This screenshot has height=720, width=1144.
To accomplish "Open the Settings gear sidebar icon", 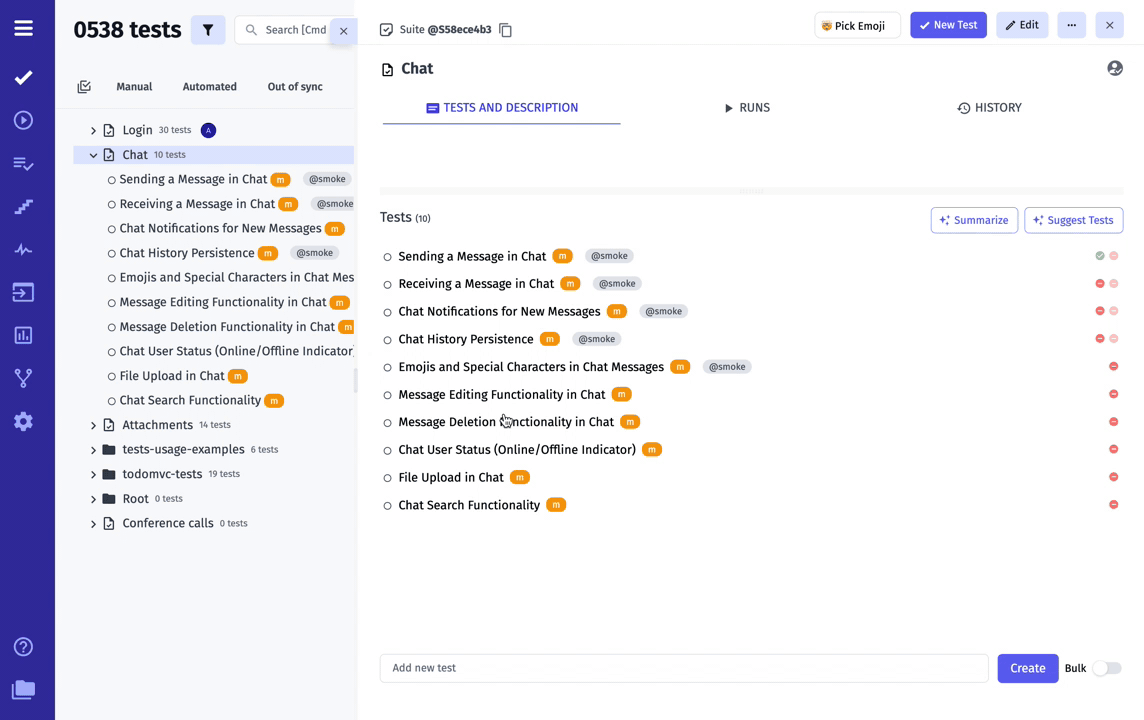I will coord(23,421).
